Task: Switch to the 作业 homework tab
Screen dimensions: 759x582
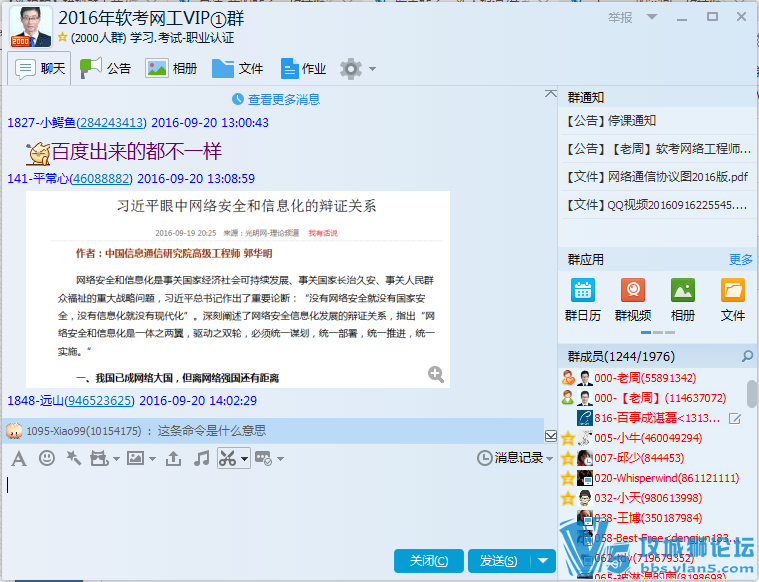Action: tap(304, 68)
